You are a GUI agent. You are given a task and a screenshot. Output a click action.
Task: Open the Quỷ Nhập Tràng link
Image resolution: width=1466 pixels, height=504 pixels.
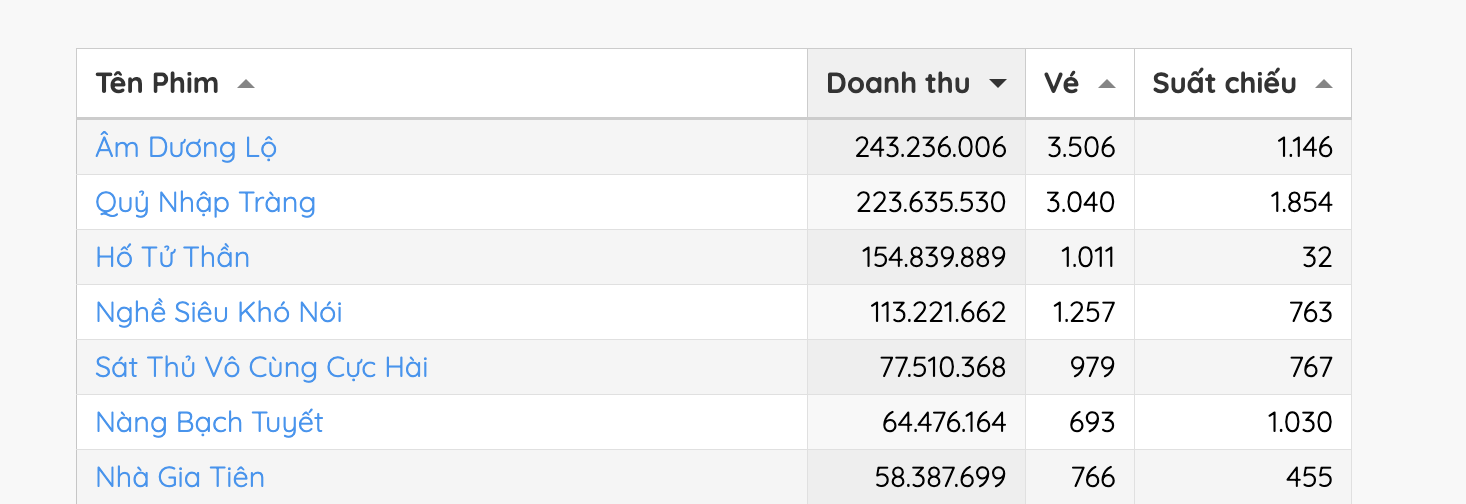[x=205, y=203]
